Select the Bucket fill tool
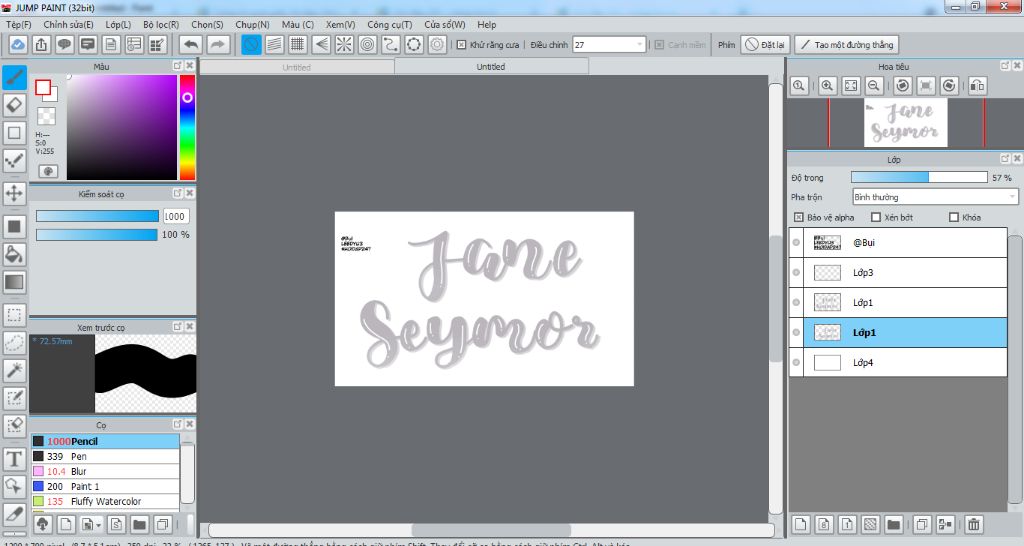This screenshot has height=546, width=1024. tap(14, 254)
